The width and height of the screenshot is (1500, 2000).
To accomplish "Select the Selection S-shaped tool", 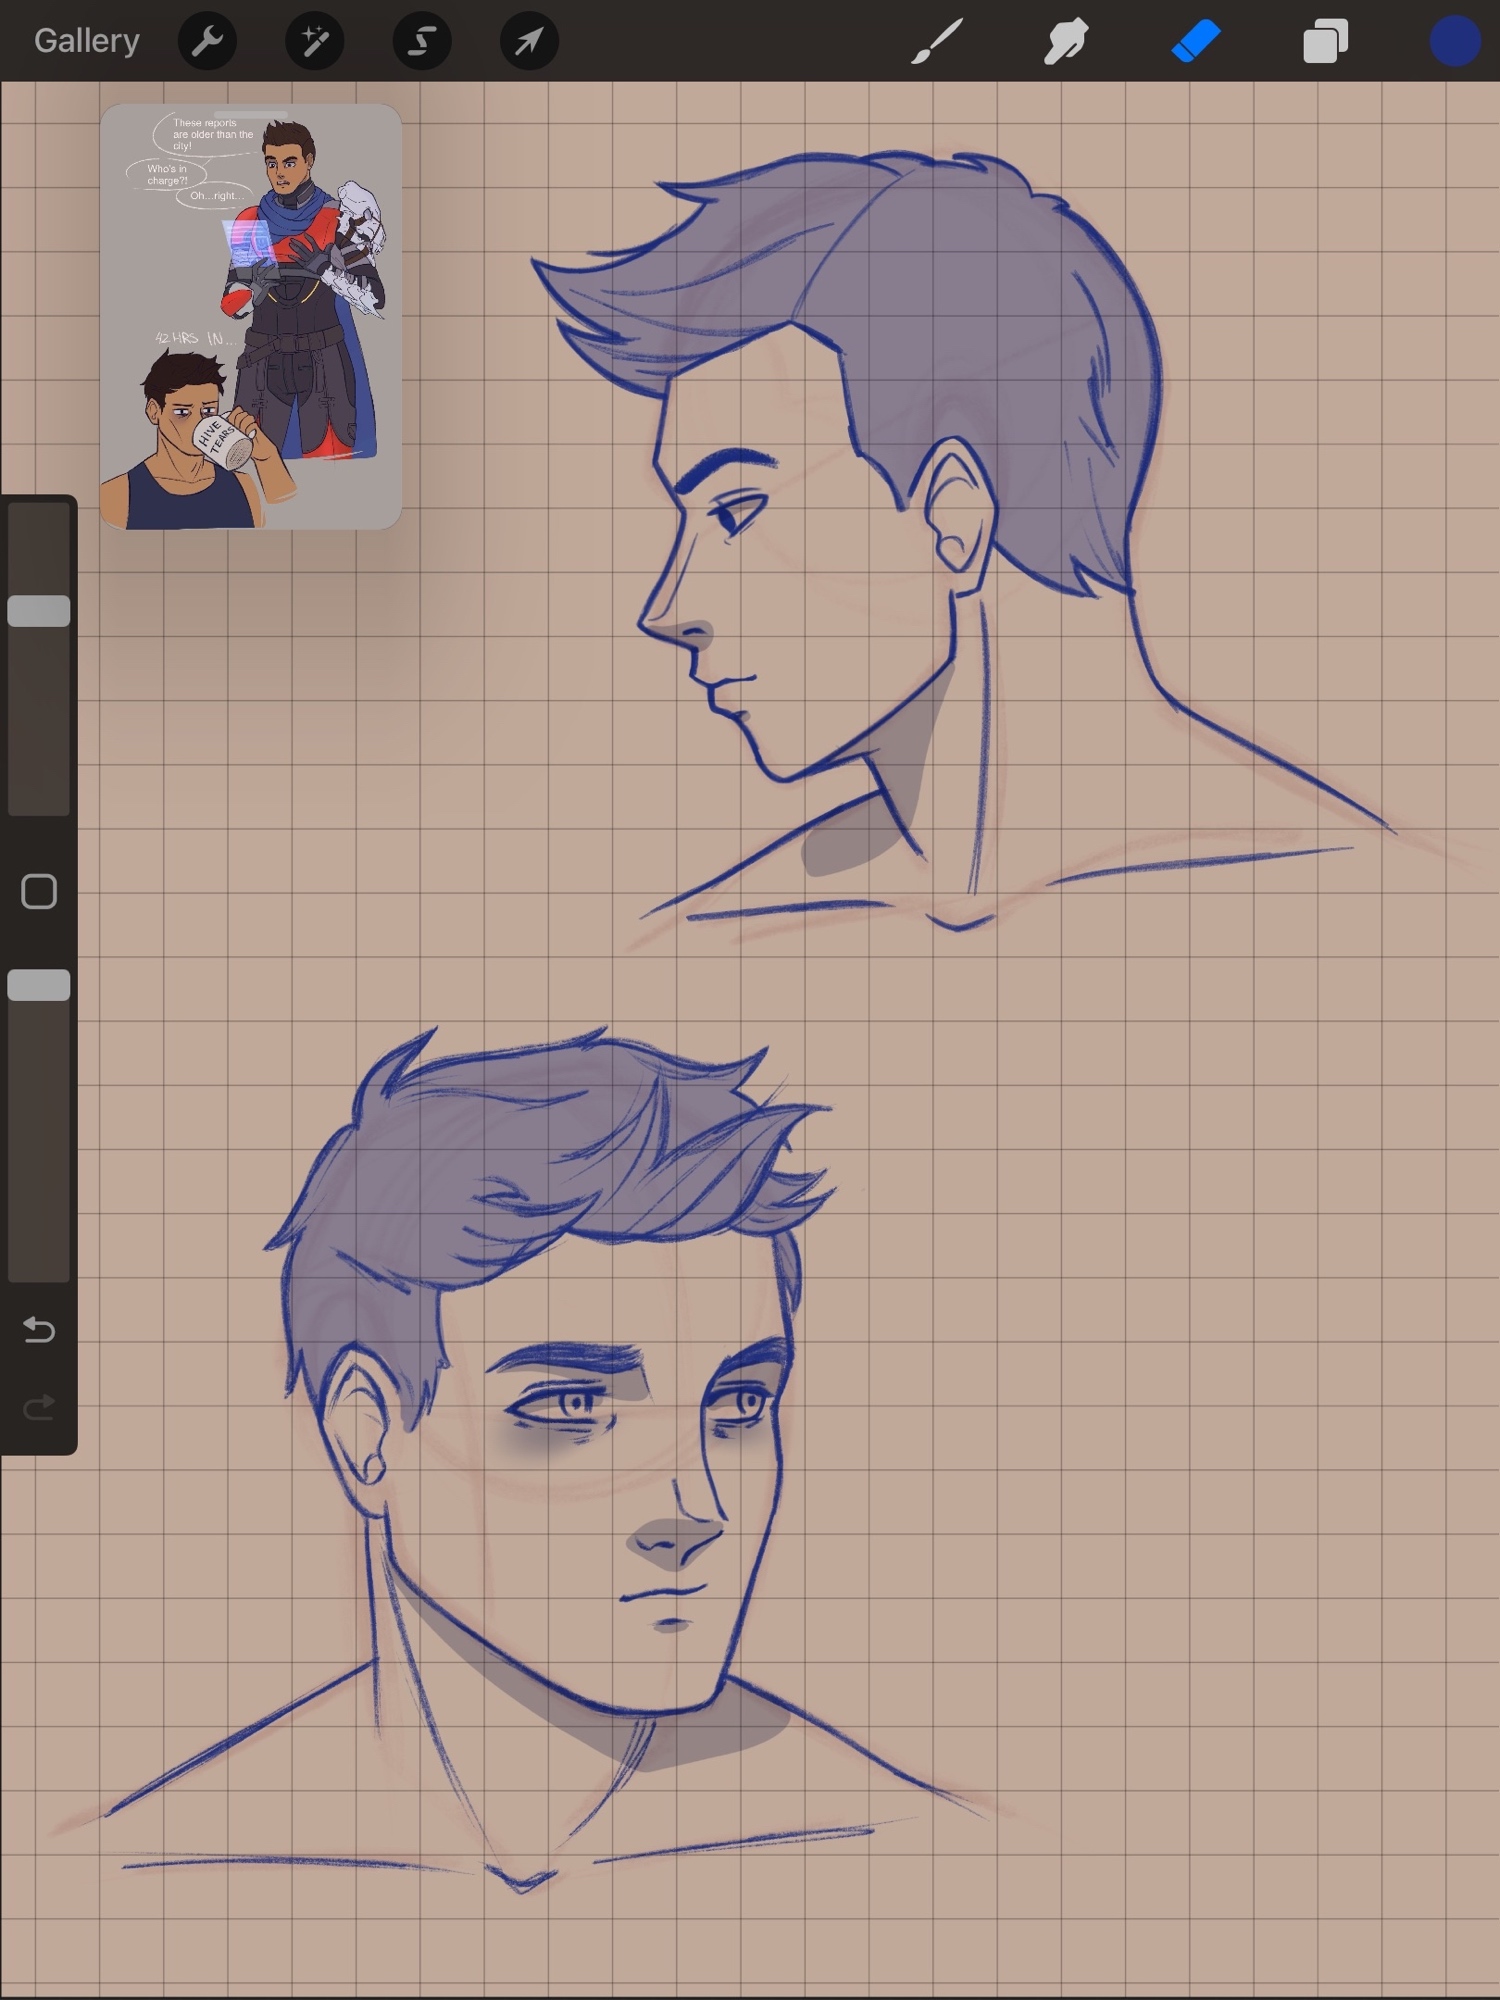I will [x=421, y=41].
